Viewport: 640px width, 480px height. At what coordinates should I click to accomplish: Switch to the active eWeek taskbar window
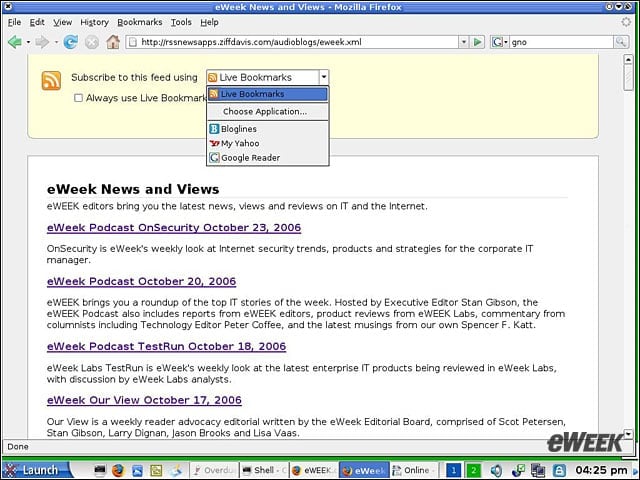(x=364, y=471)
